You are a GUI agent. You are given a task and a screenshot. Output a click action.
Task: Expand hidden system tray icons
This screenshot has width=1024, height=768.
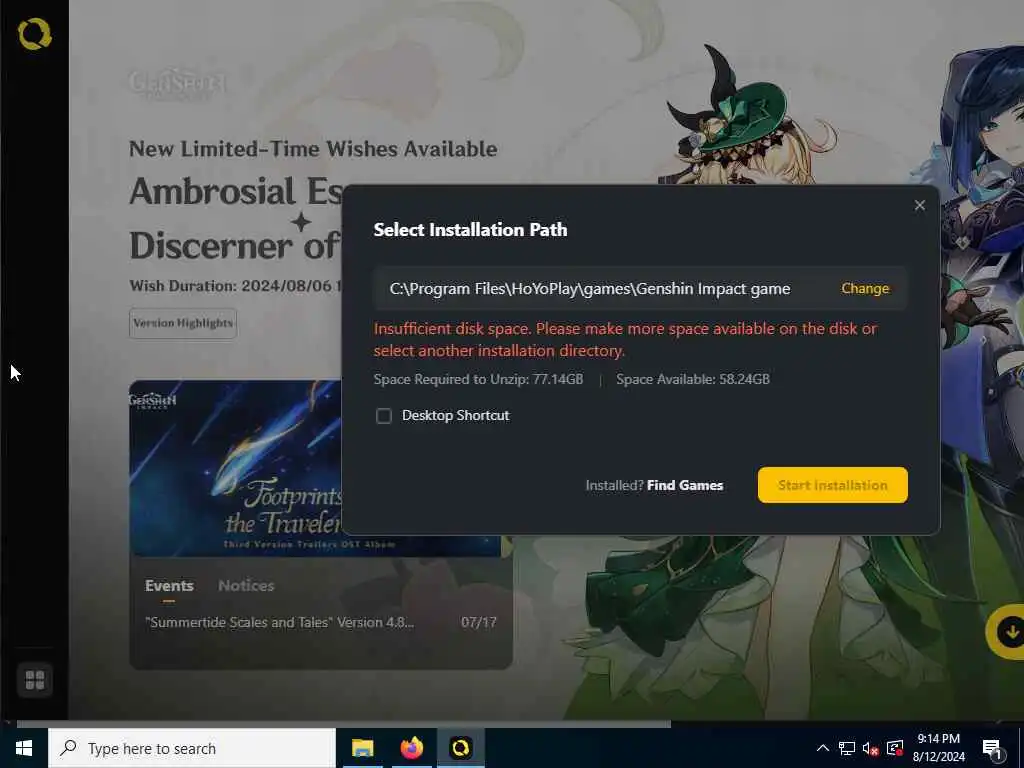[823, 748]
